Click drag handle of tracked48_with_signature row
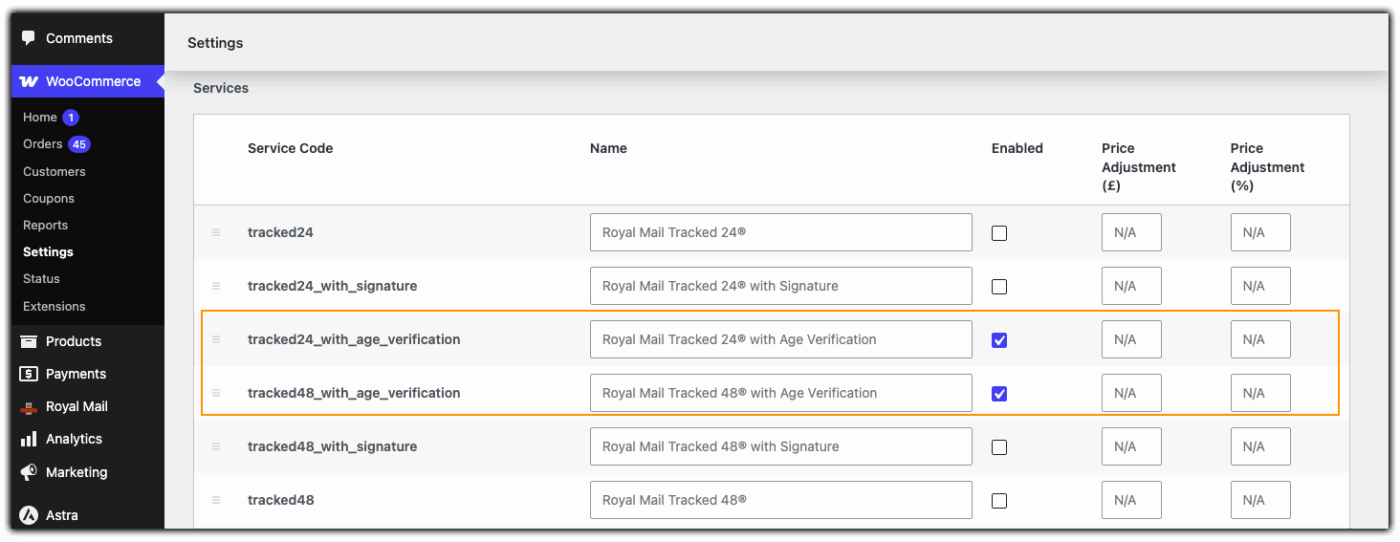This screenshot has height=542, width=1400. click(216, 447)
